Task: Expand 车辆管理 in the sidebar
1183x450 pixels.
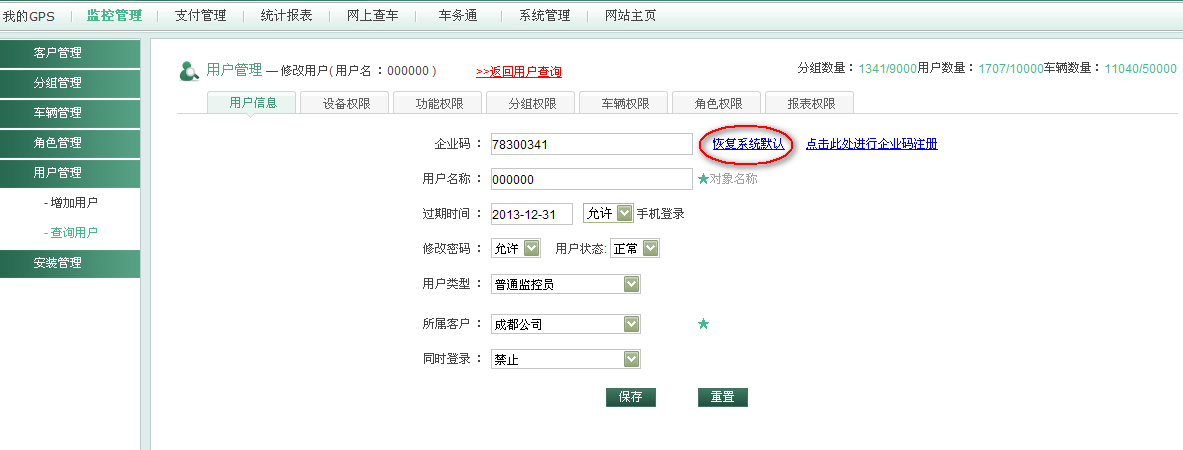Action: tap(70, 113)
